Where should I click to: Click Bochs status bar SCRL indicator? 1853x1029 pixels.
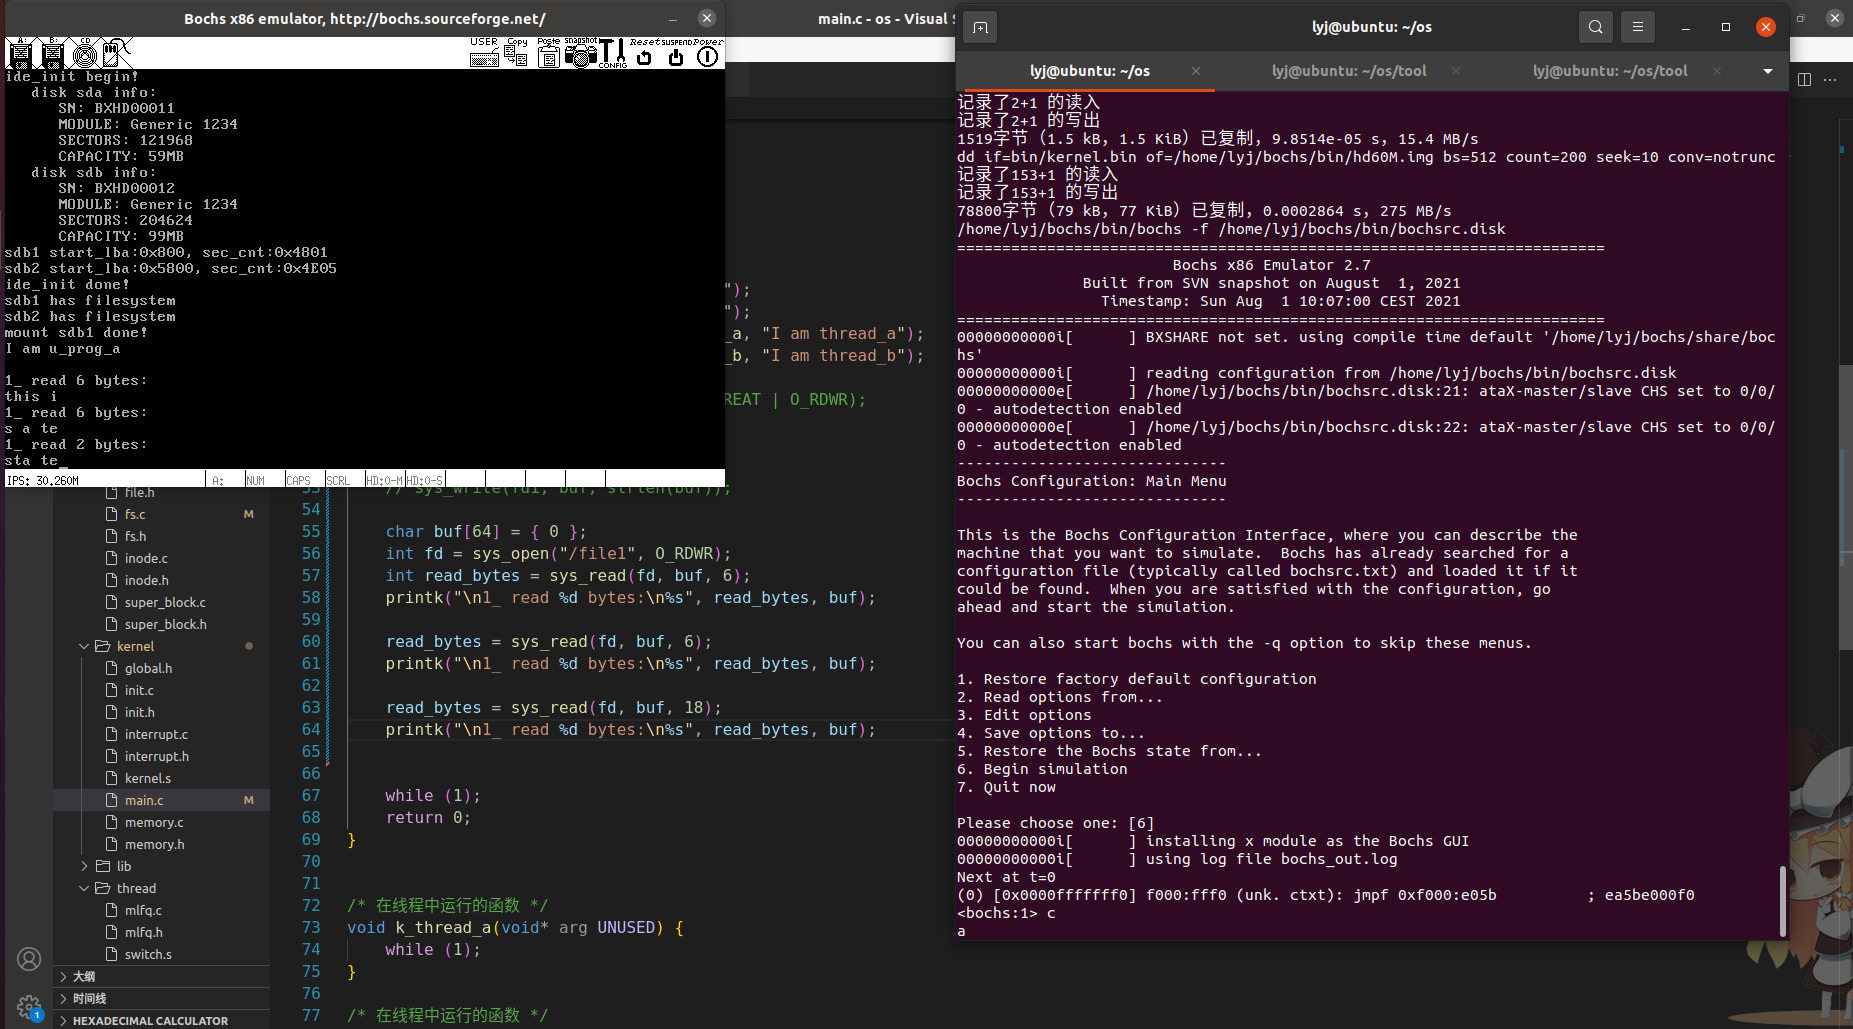(x=338, y=480)
